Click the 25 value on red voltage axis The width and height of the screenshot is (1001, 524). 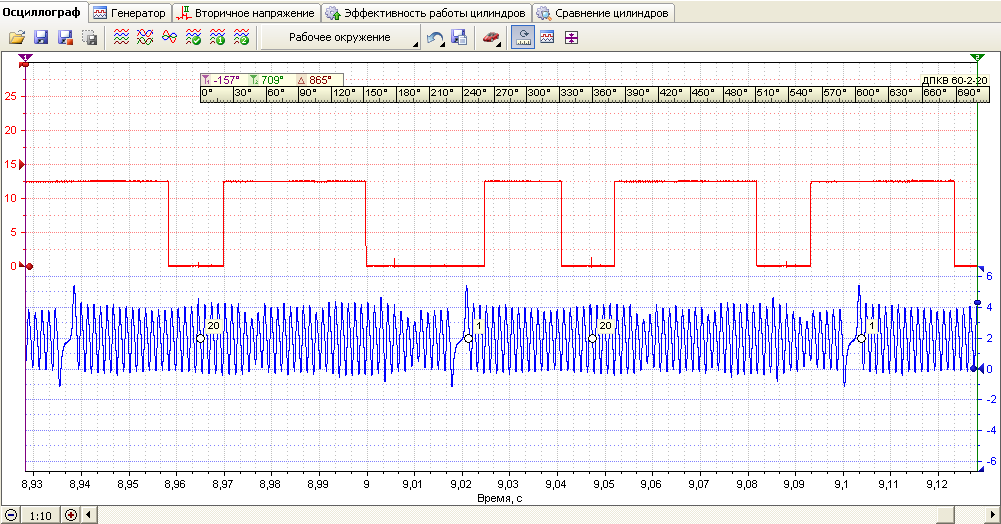point(10,96)
